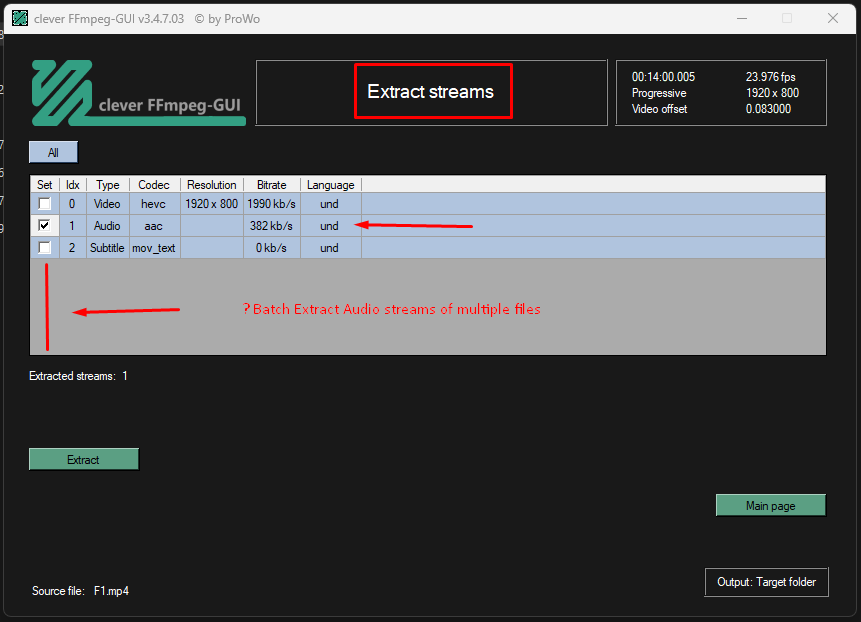Image resolution: width=861 pixels, height=622 pixels.
Task: Click the 00:14:00.005 duration value
Action: click(x=663, y=77)
